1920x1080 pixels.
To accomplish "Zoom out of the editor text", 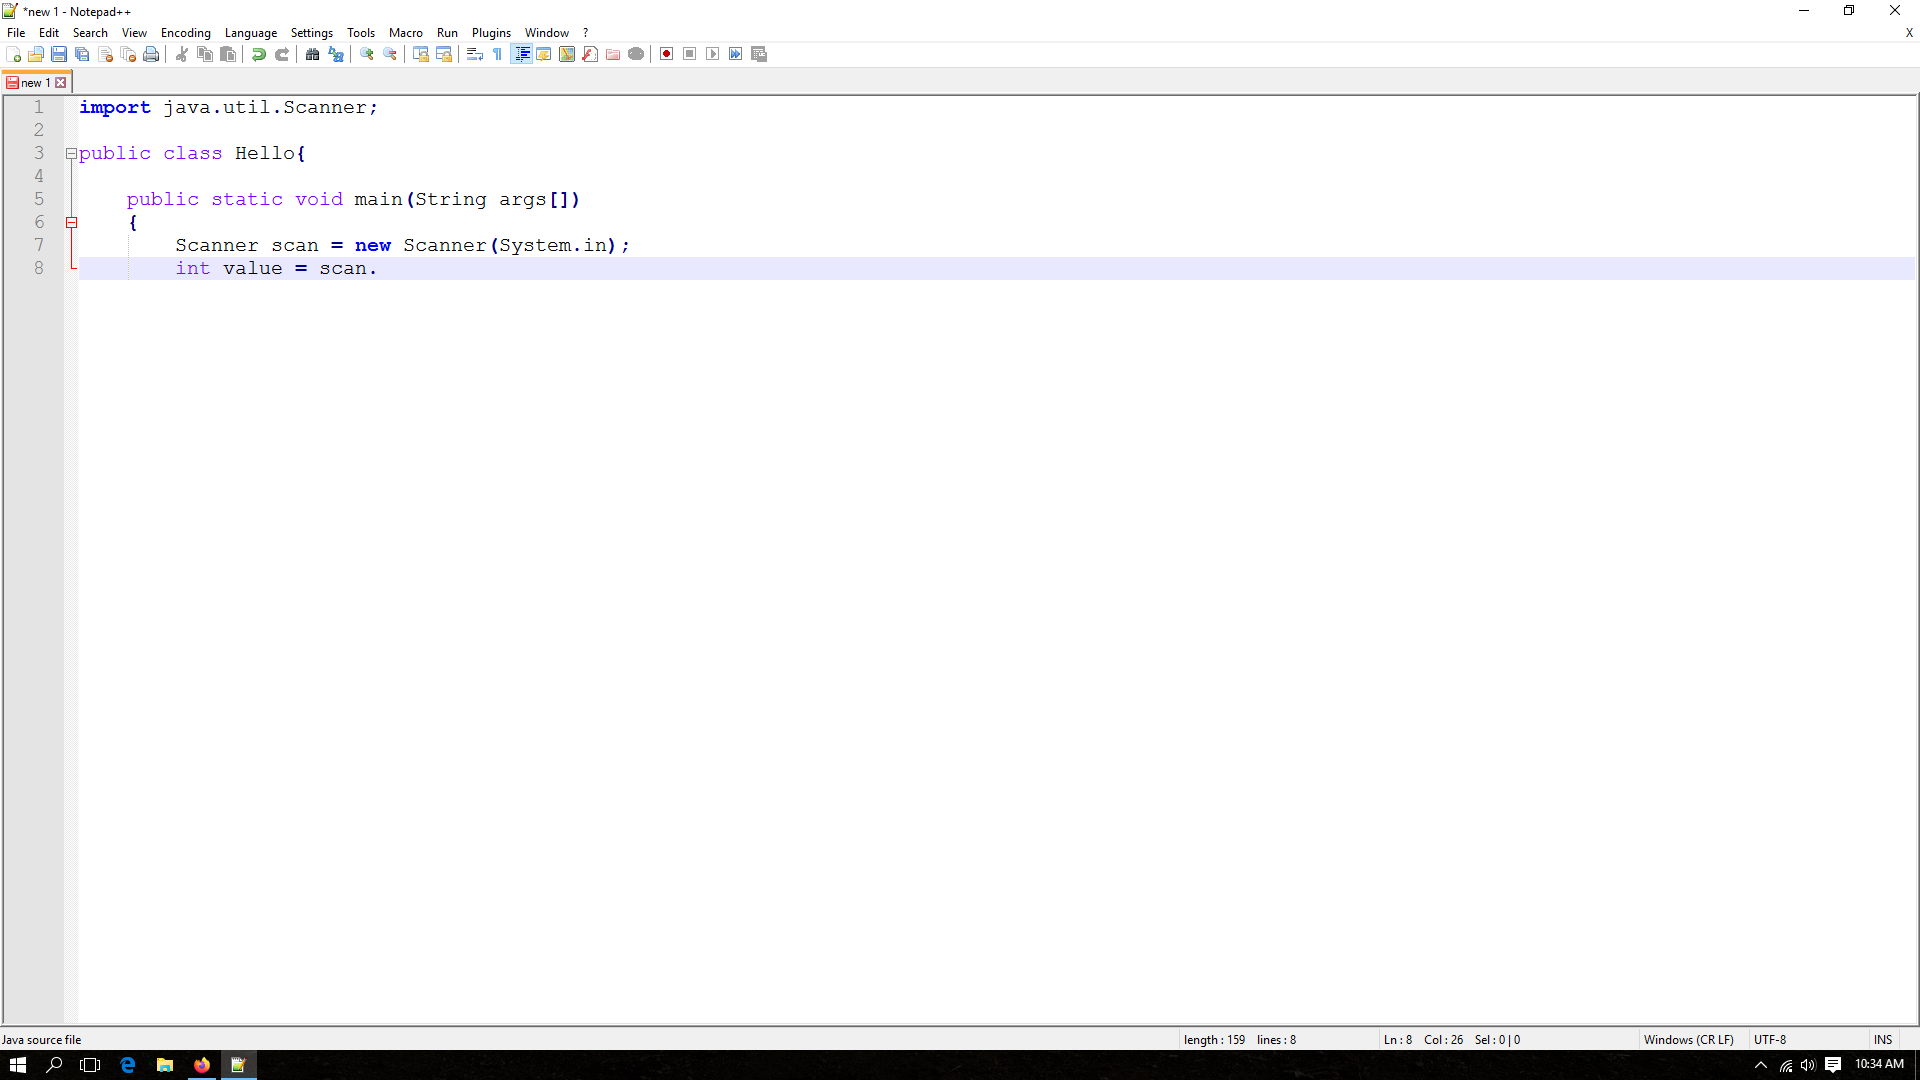I will coord(390,54).
